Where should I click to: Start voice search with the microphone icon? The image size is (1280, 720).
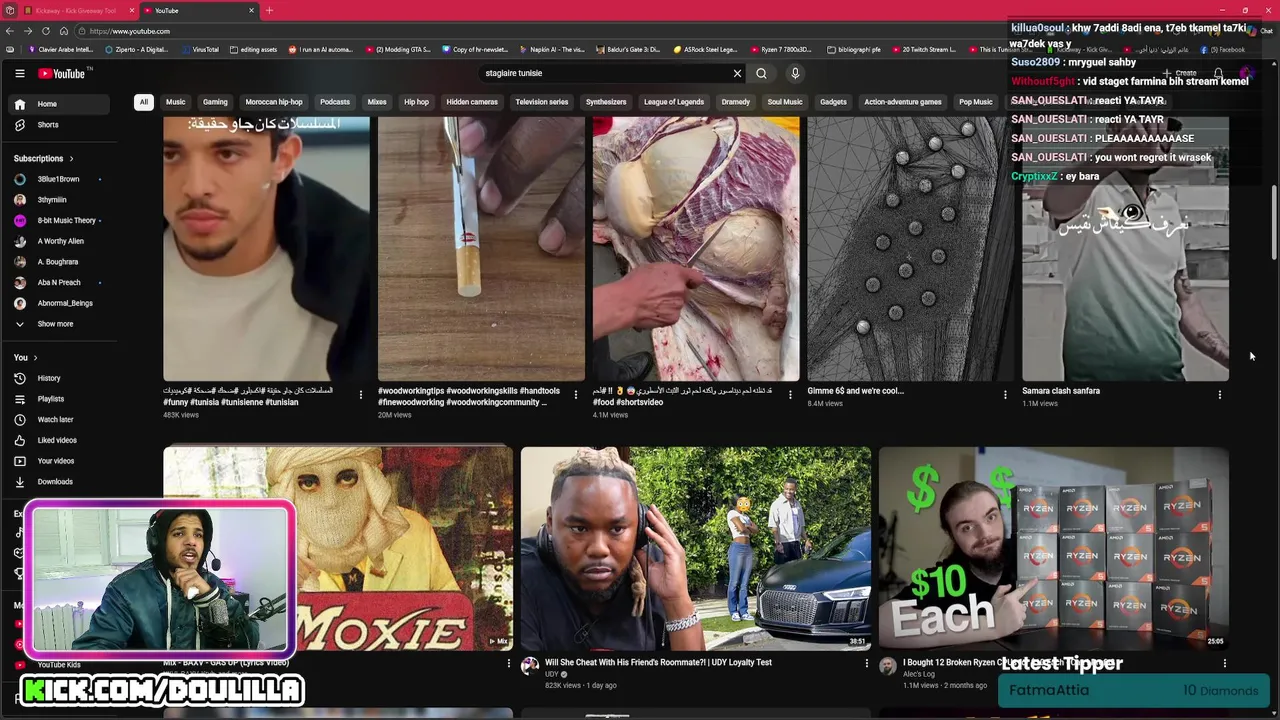coord(795,73)
